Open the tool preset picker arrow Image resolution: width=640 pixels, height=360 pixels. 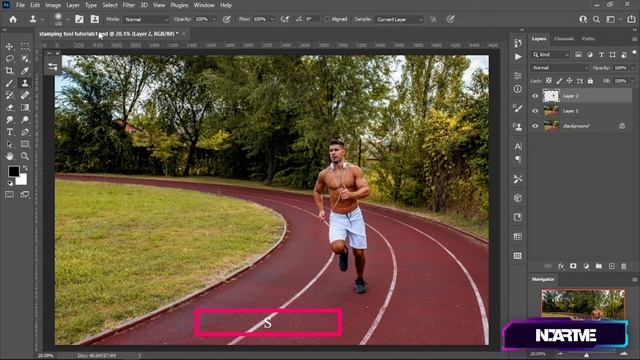pyautogui.click(x=42, y=19)
